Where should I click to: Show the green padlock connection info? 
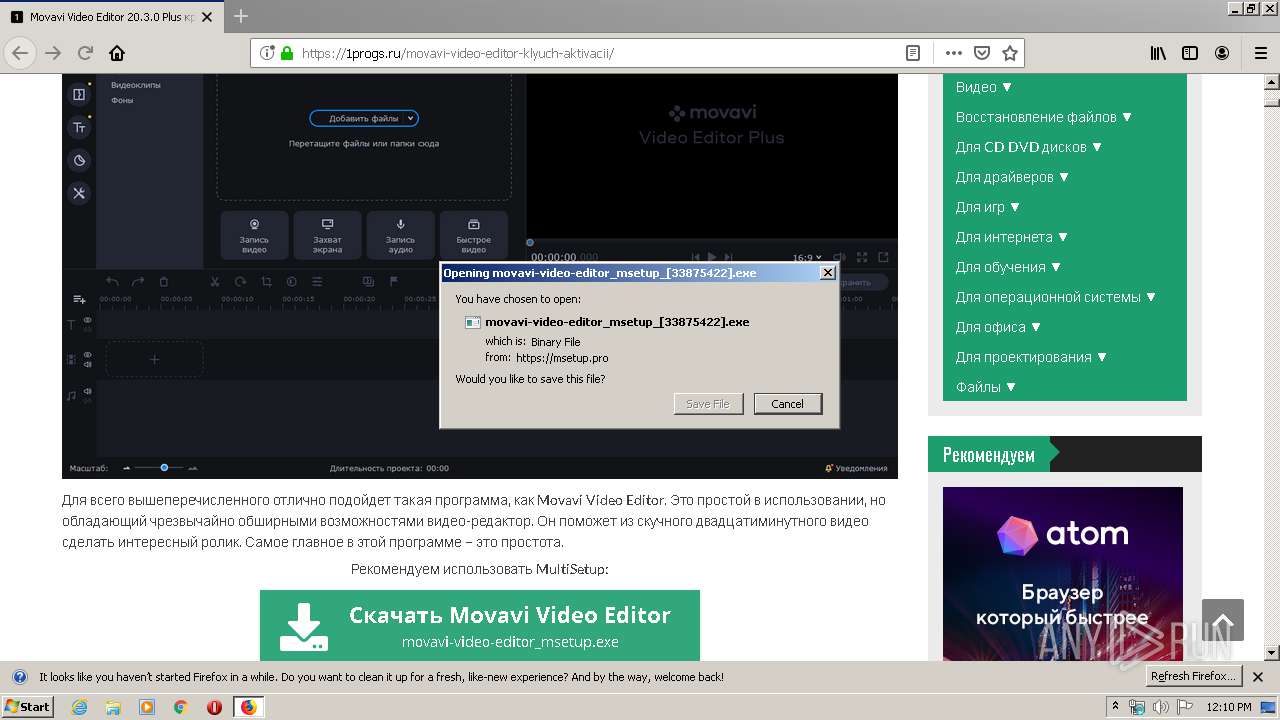[287, 53]
